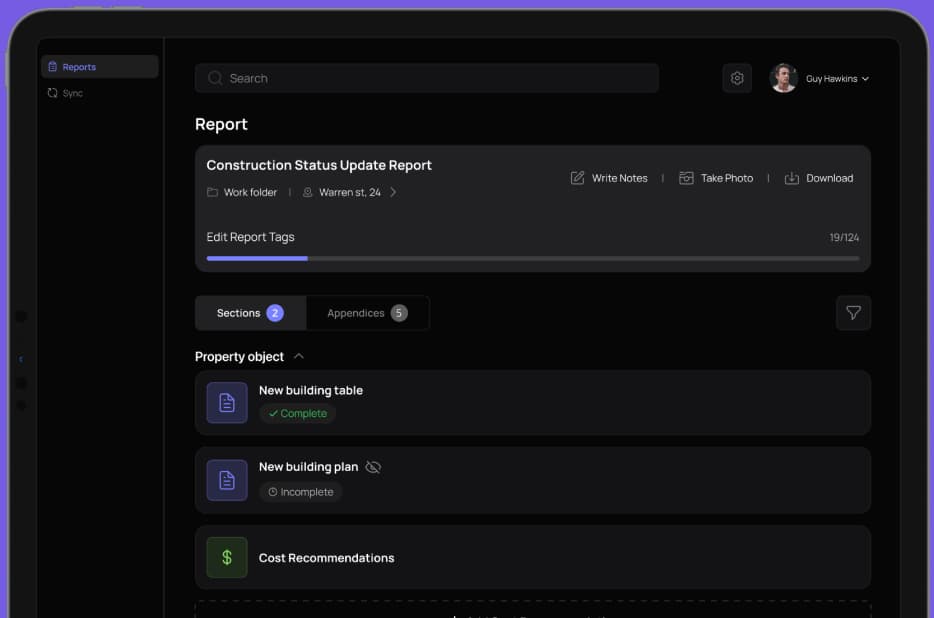The width and height of the screenshot is (934, 618).
Task: Switch to the Appendices tab
Action: point(366,313)
